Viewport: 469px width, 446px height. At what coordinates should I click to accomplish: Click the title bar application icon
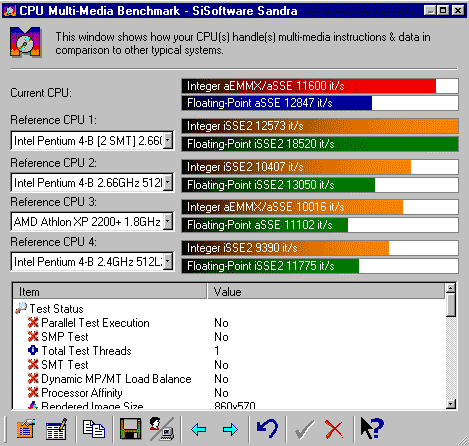[10, 11]
